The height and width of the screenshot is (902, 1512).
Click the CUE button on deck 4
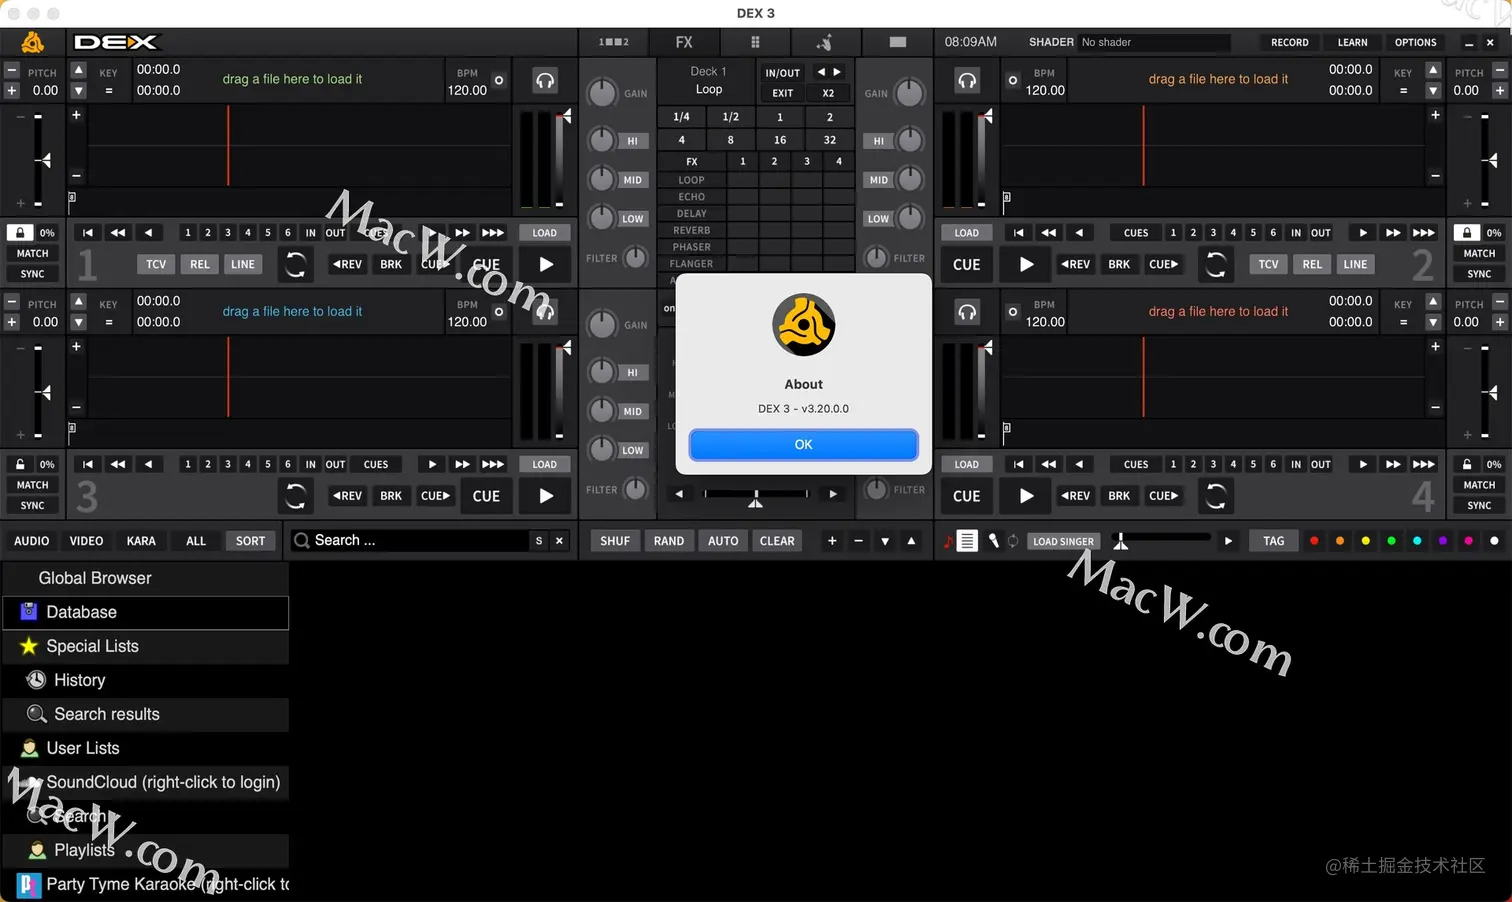click(966, 496)
